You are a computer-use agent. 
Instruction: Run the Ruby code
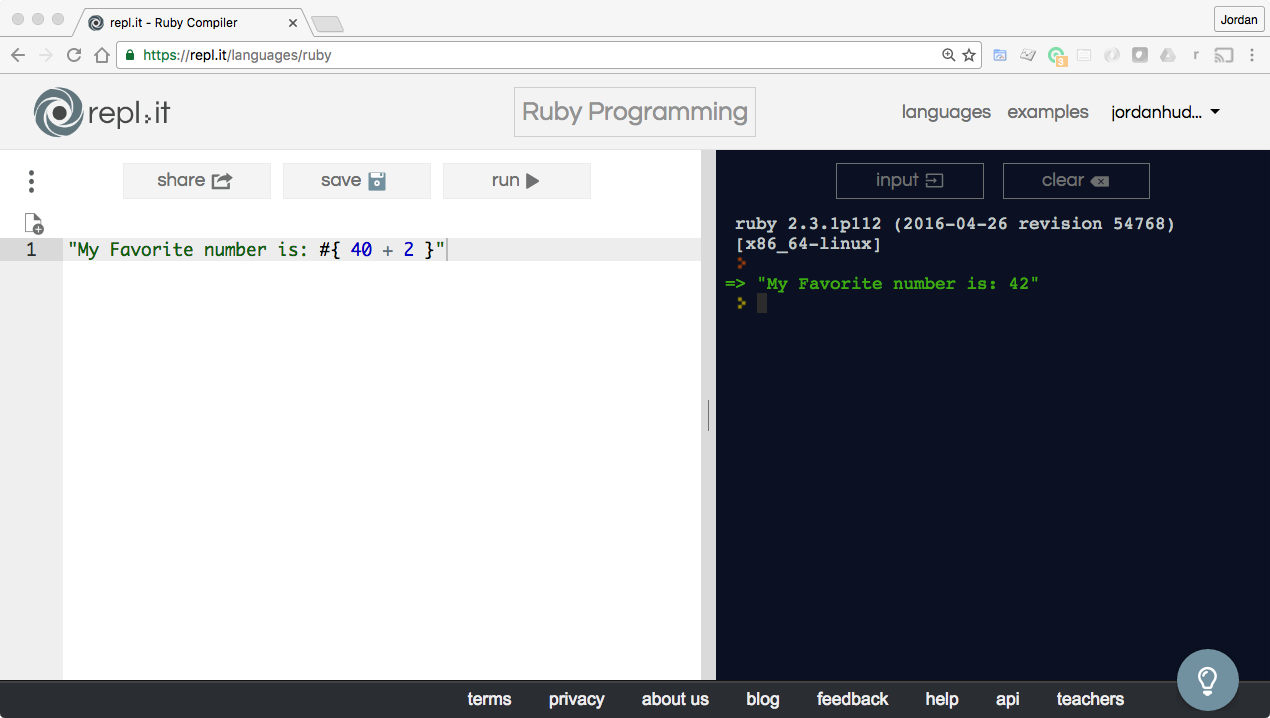click(516, 181)
